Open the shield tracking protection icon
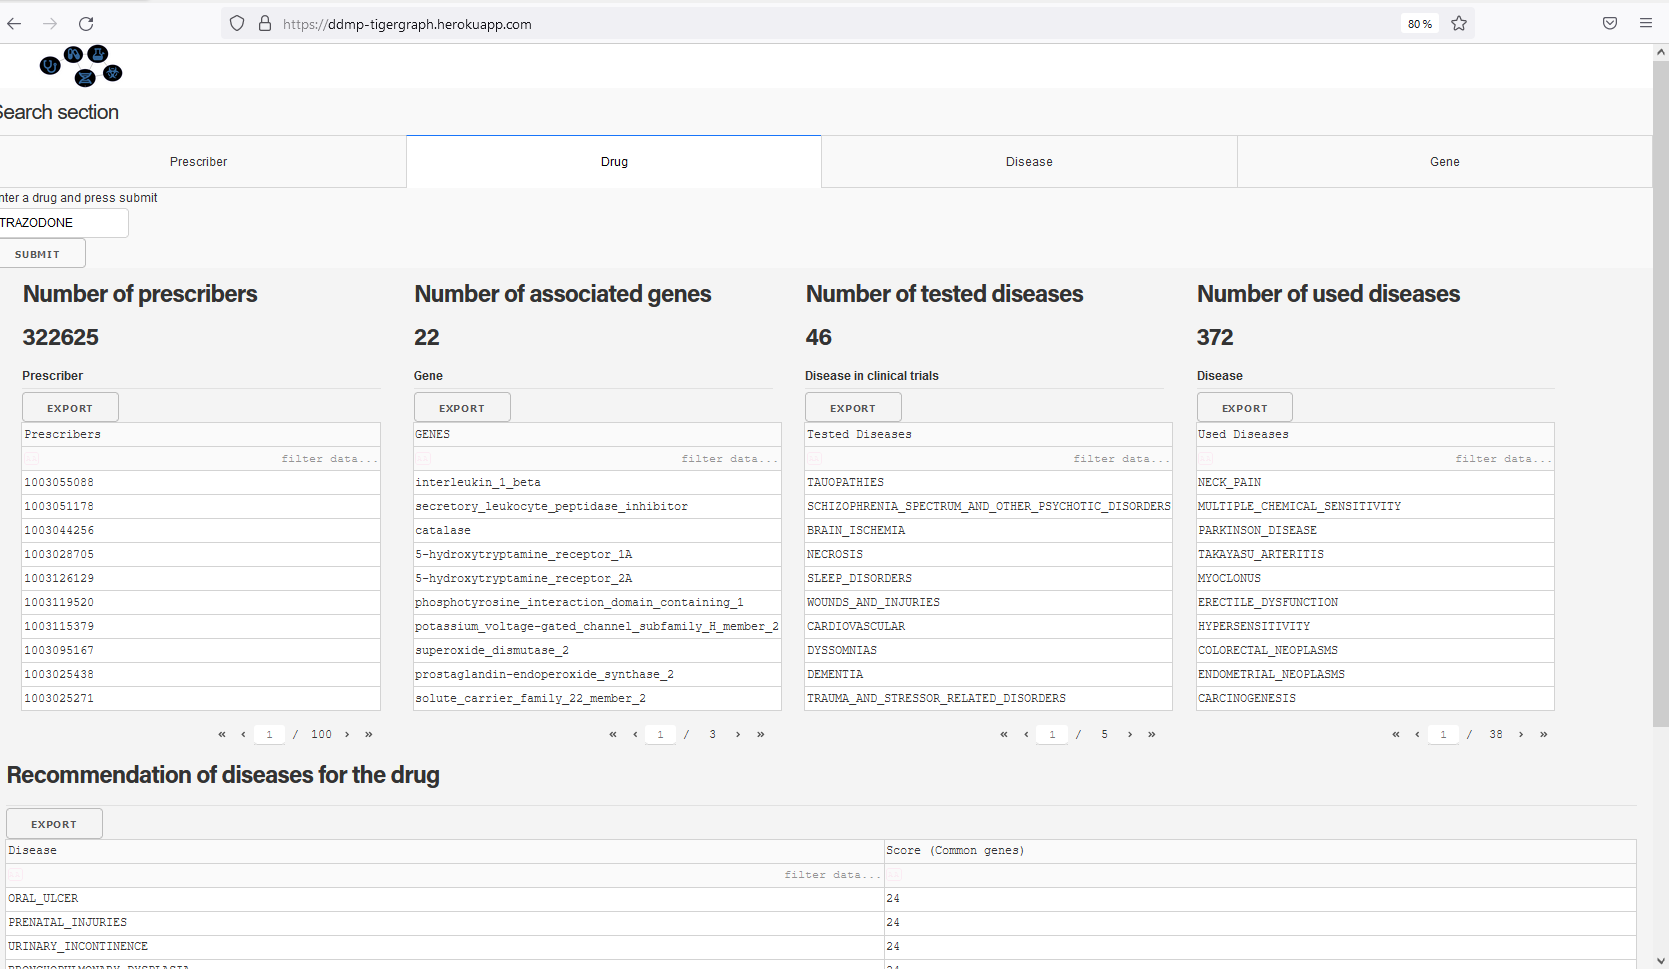 coord(237,24)
